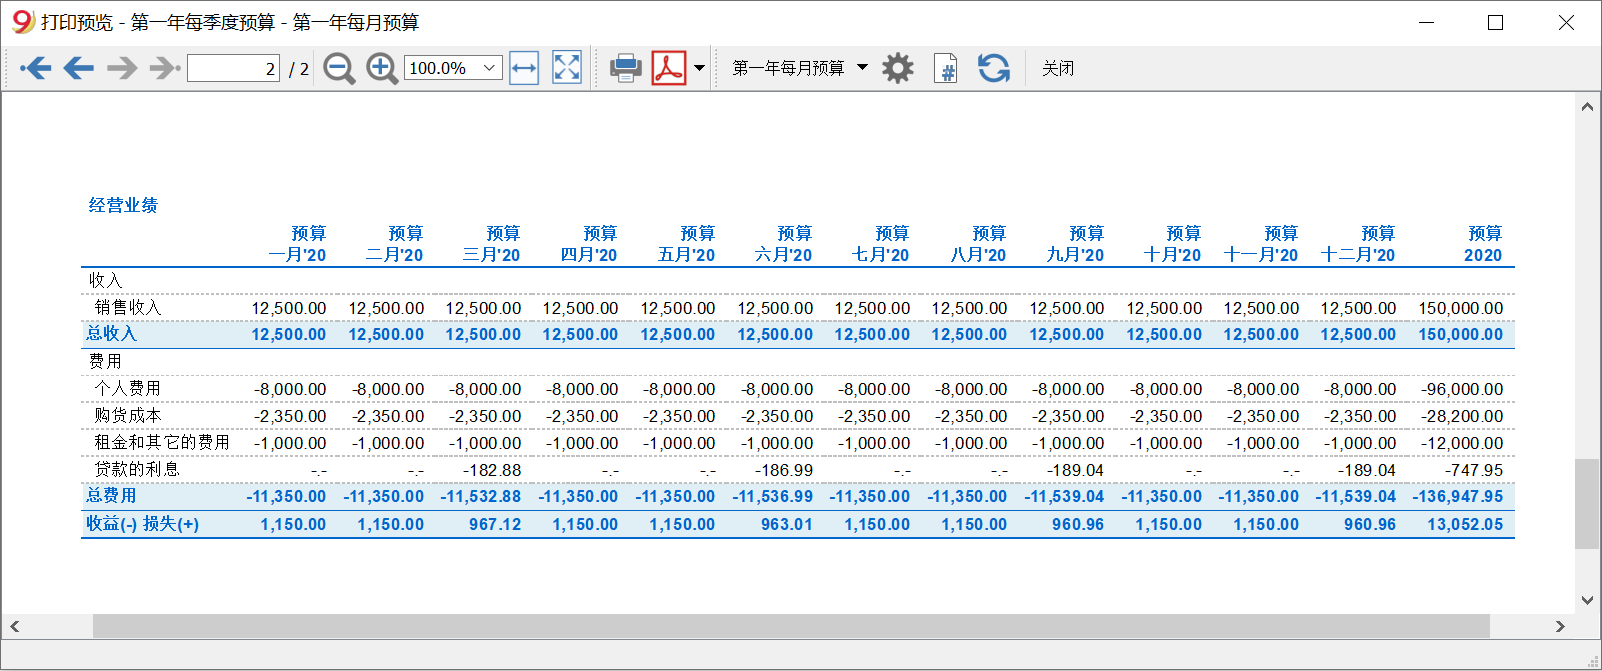The width and height of the screenshot is (1602, 671).
Task: Fit page to width icon
Action: click(x=524, y=68)
